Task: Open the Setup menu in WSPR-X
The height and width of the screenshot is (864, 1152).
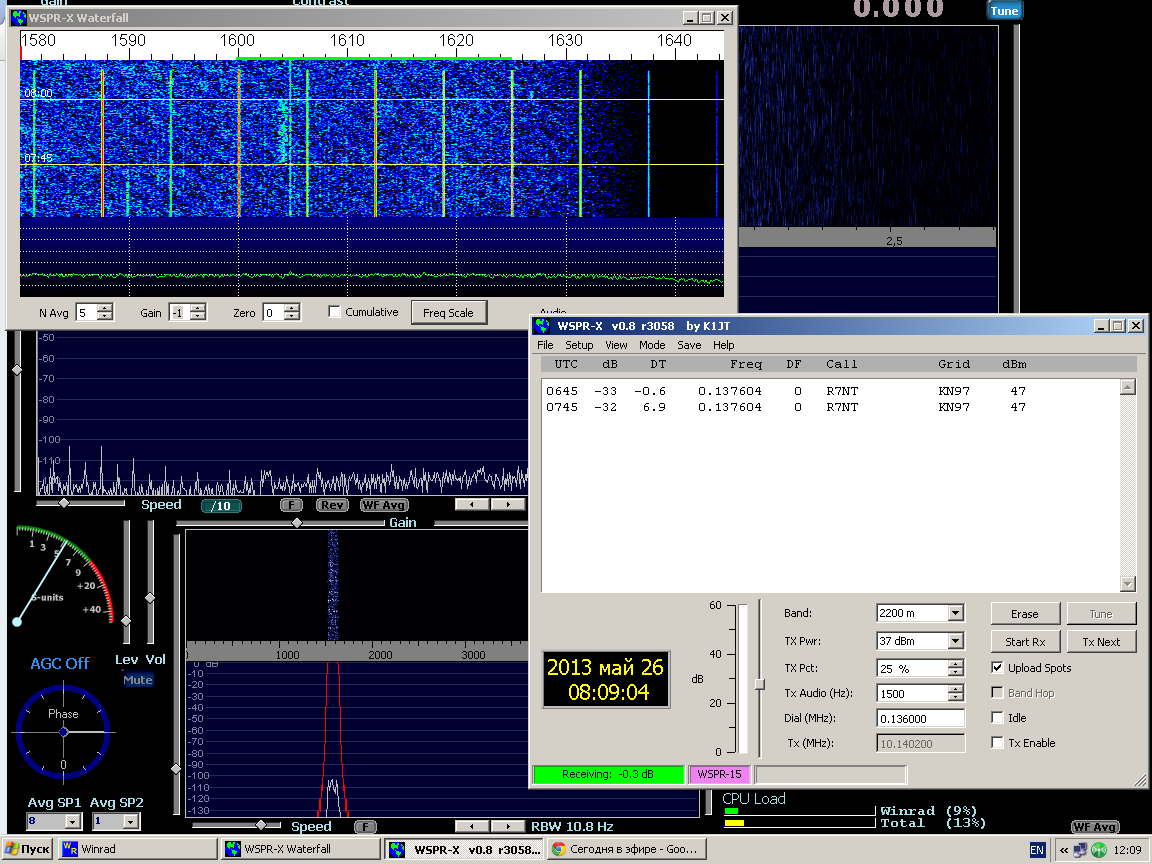Action: click(579, 345)
